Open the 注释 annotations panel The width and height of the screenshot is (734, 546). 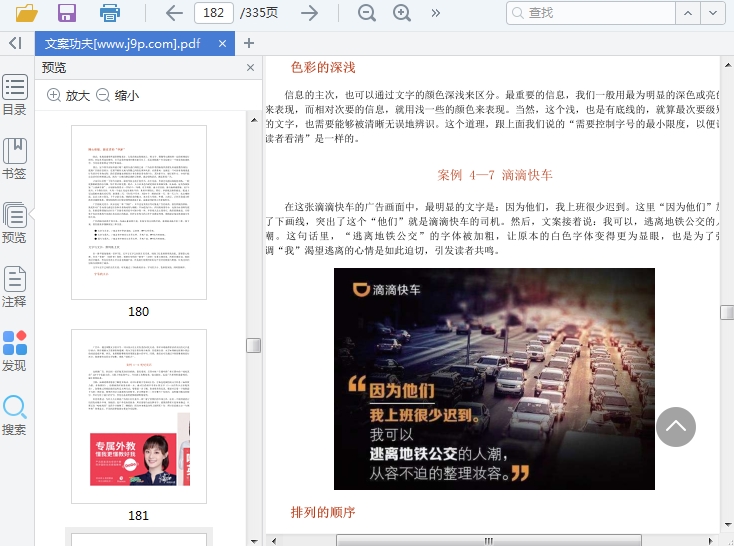[x=15, y=287]
